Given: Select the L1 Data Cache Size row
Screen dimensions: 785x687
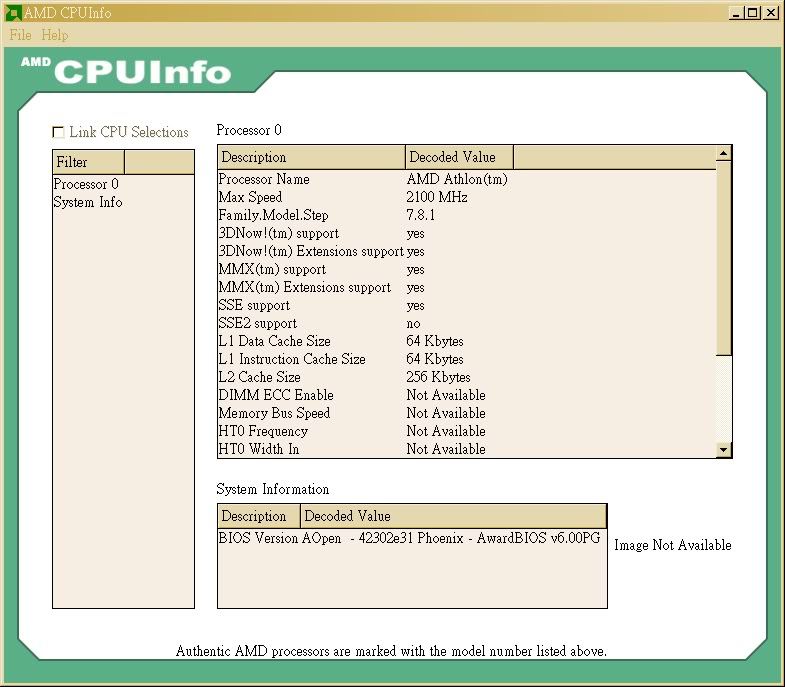Looking at the screenshot, I should point(467,341).
